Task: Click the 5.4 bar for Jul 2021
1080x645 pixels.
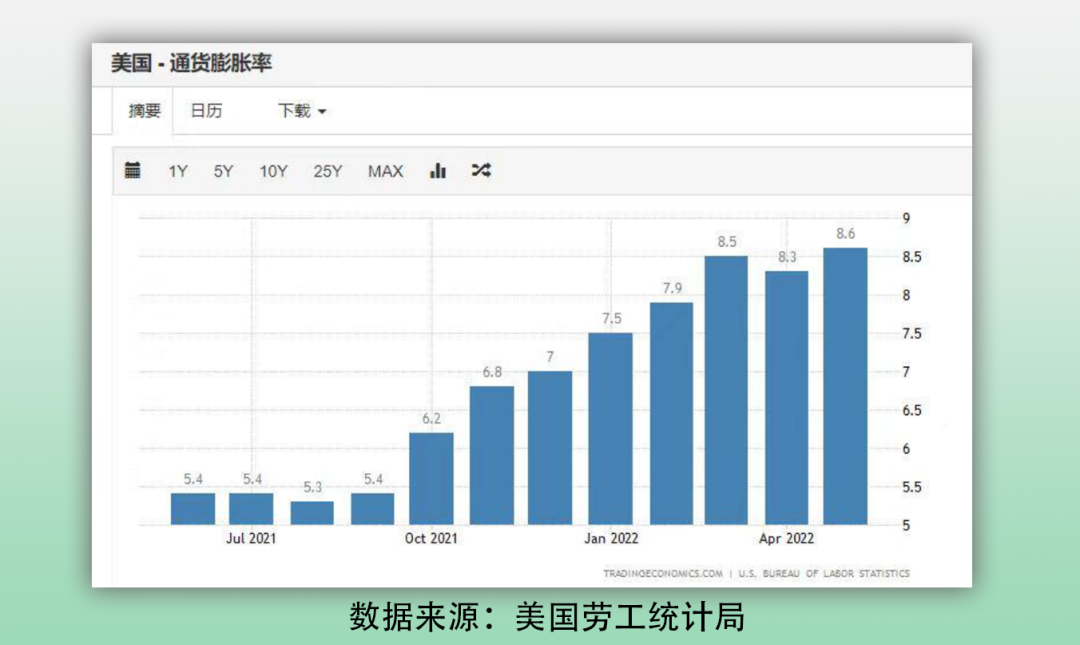Action: (x=251, y=509)
